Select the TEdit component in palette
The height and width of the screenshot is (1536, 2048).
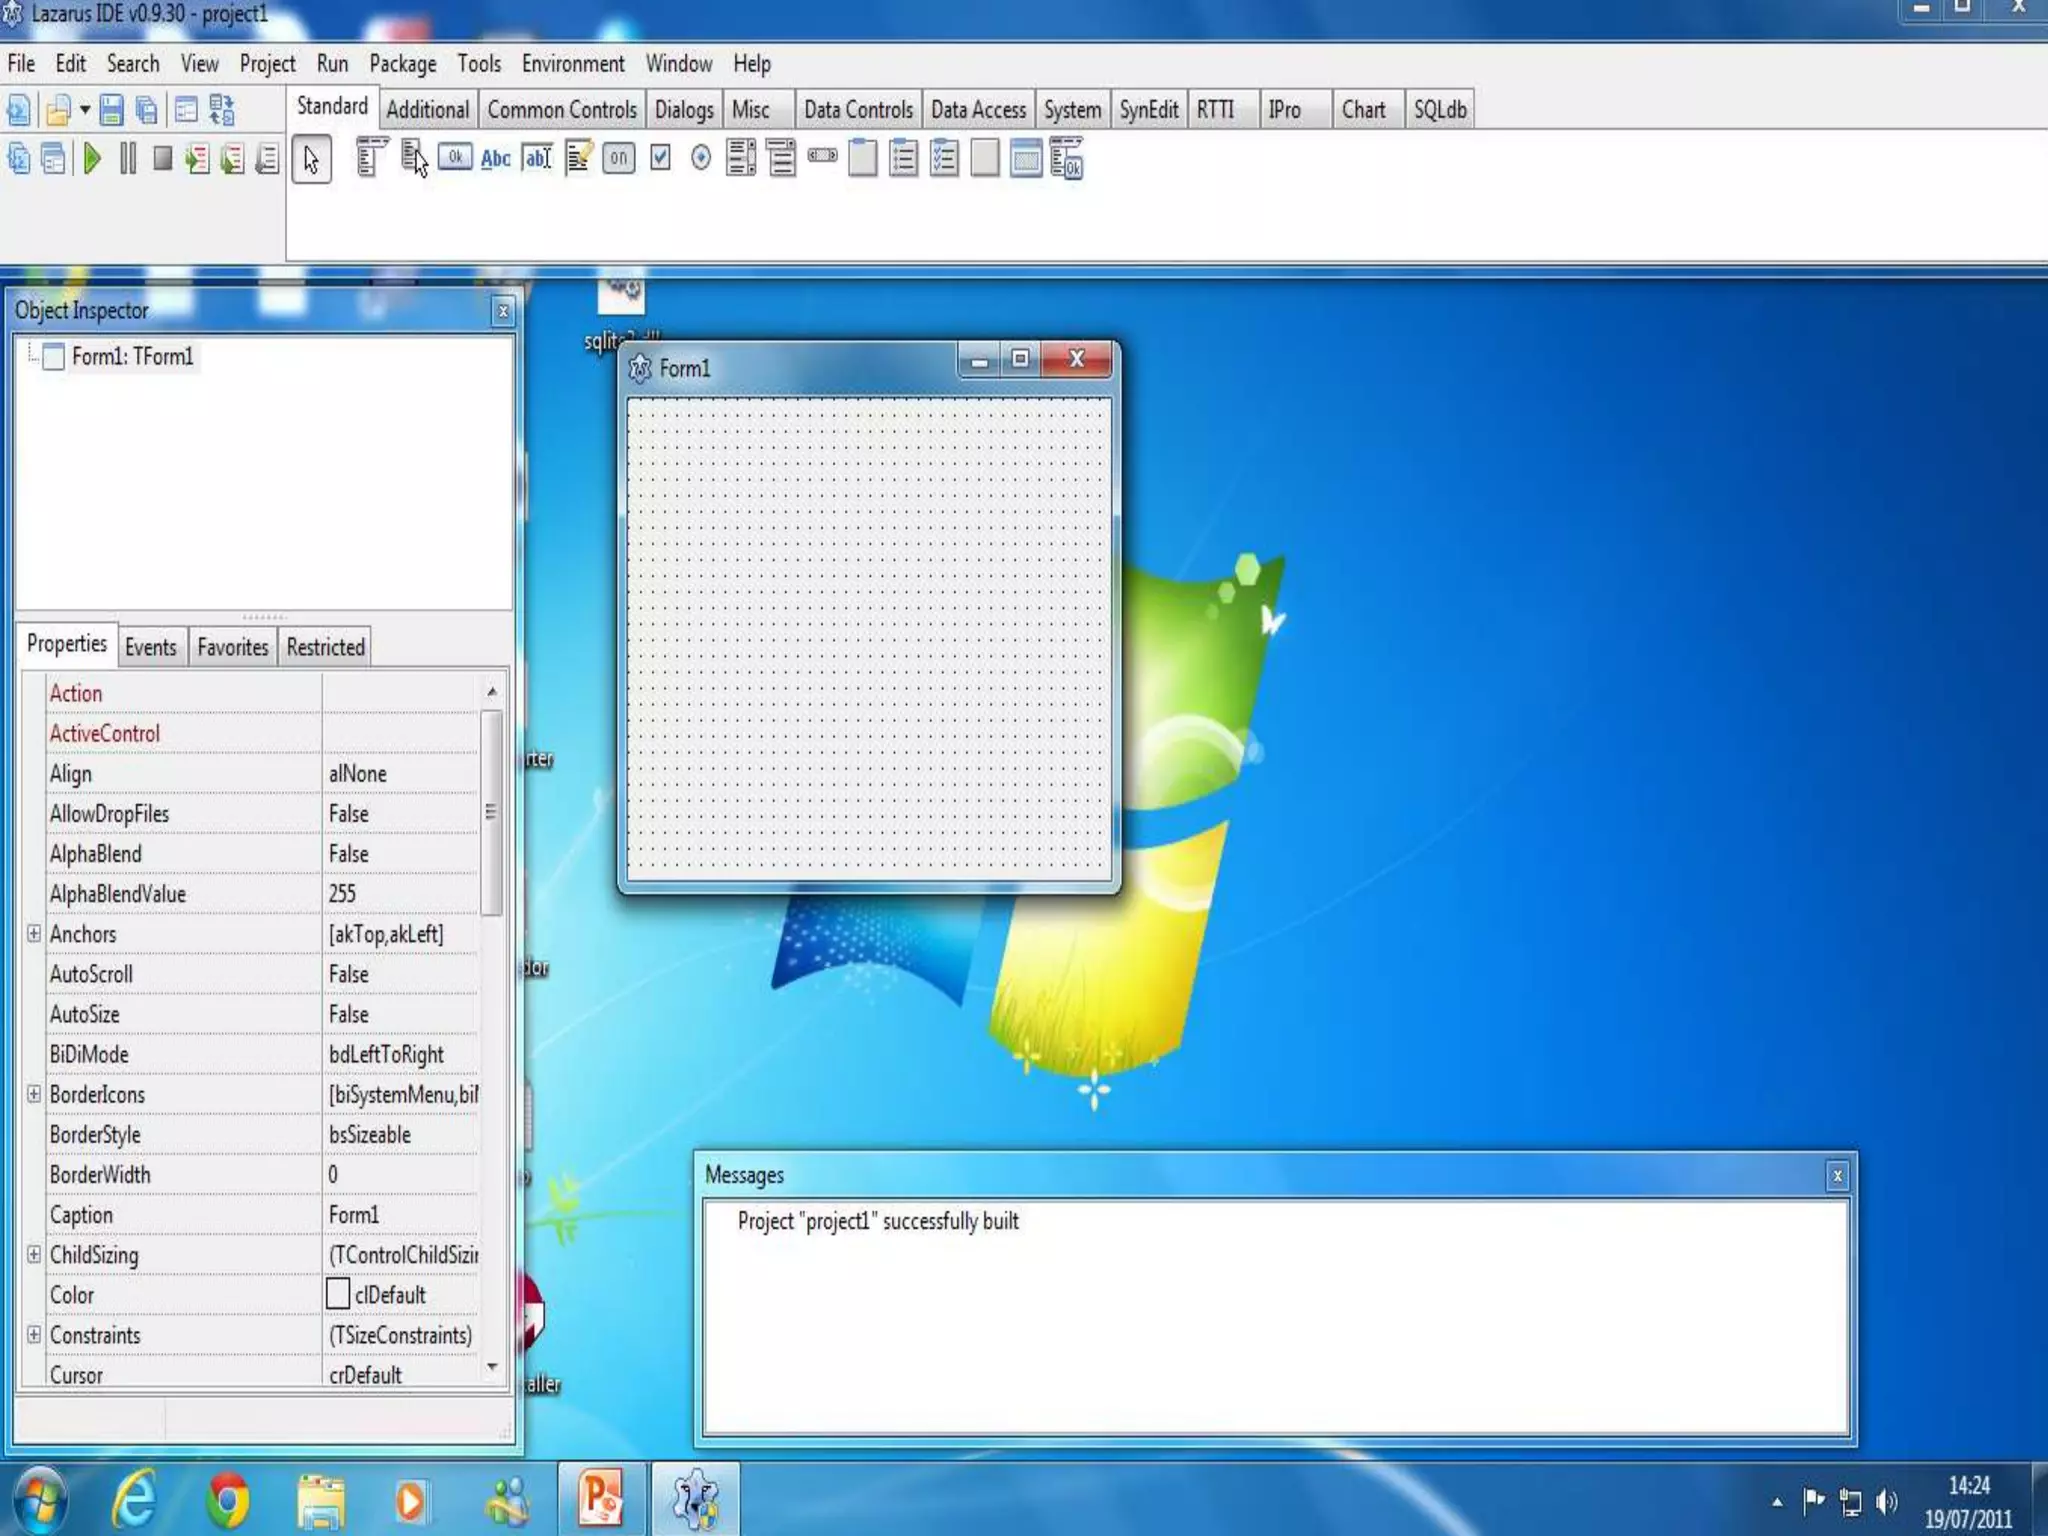pyautogui.click(x=537, y=158)
